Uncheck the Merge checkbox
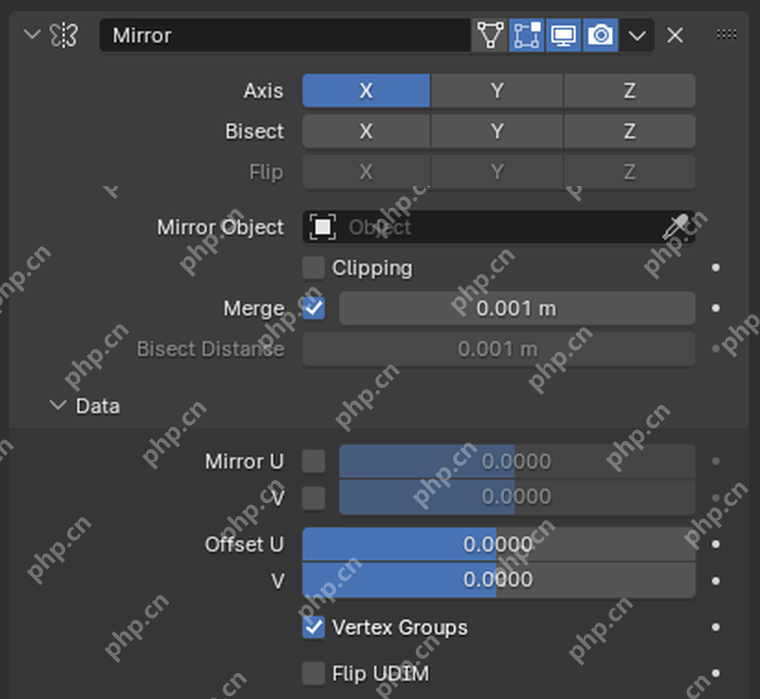760x699 pixels. pos(314,308)
